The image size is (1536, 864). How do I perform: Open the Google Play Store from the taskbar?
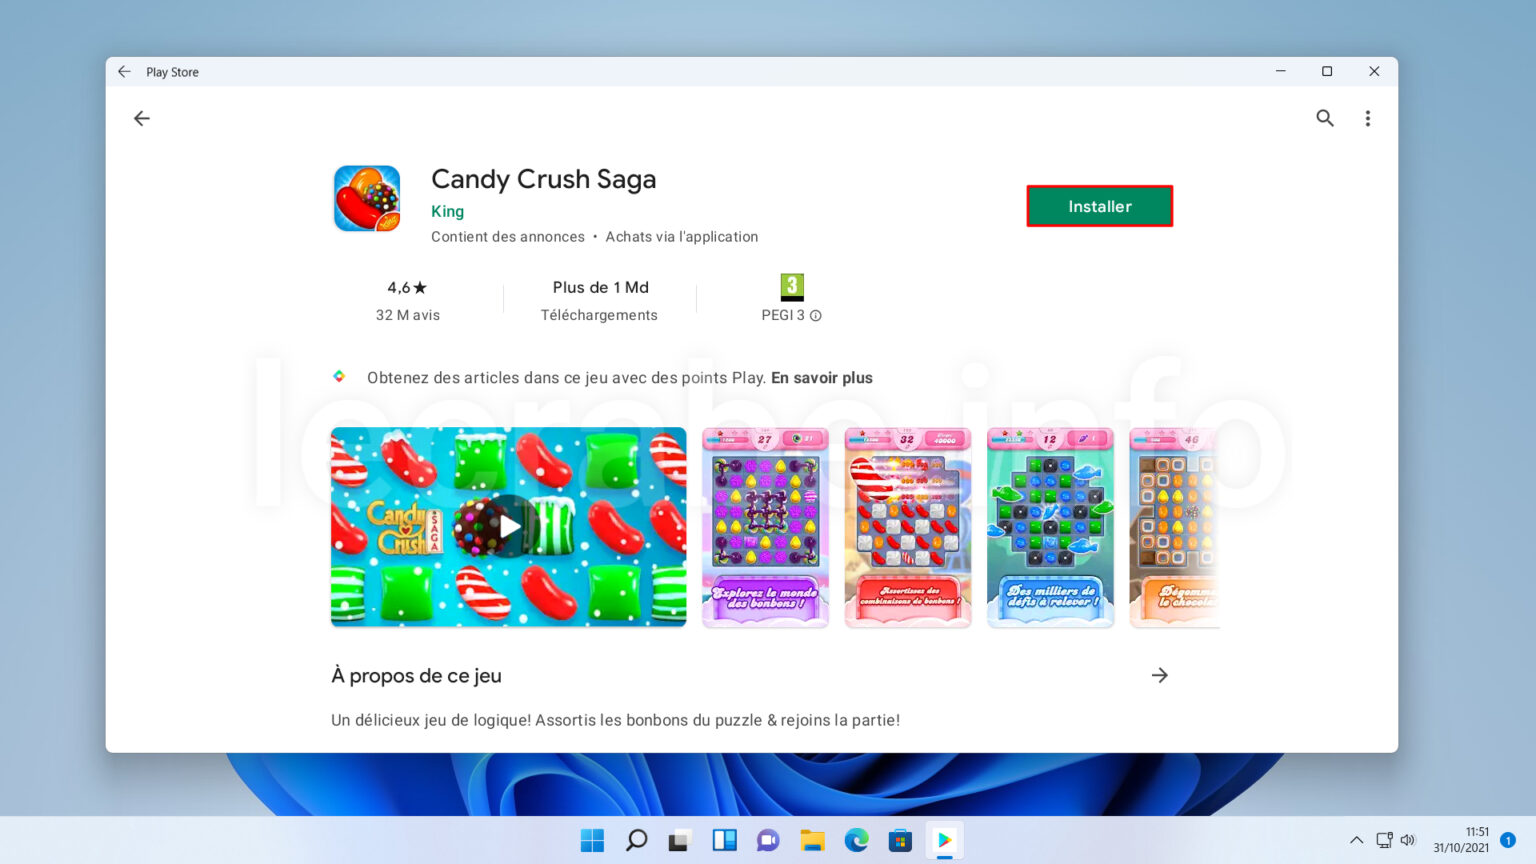coord(944,840)
